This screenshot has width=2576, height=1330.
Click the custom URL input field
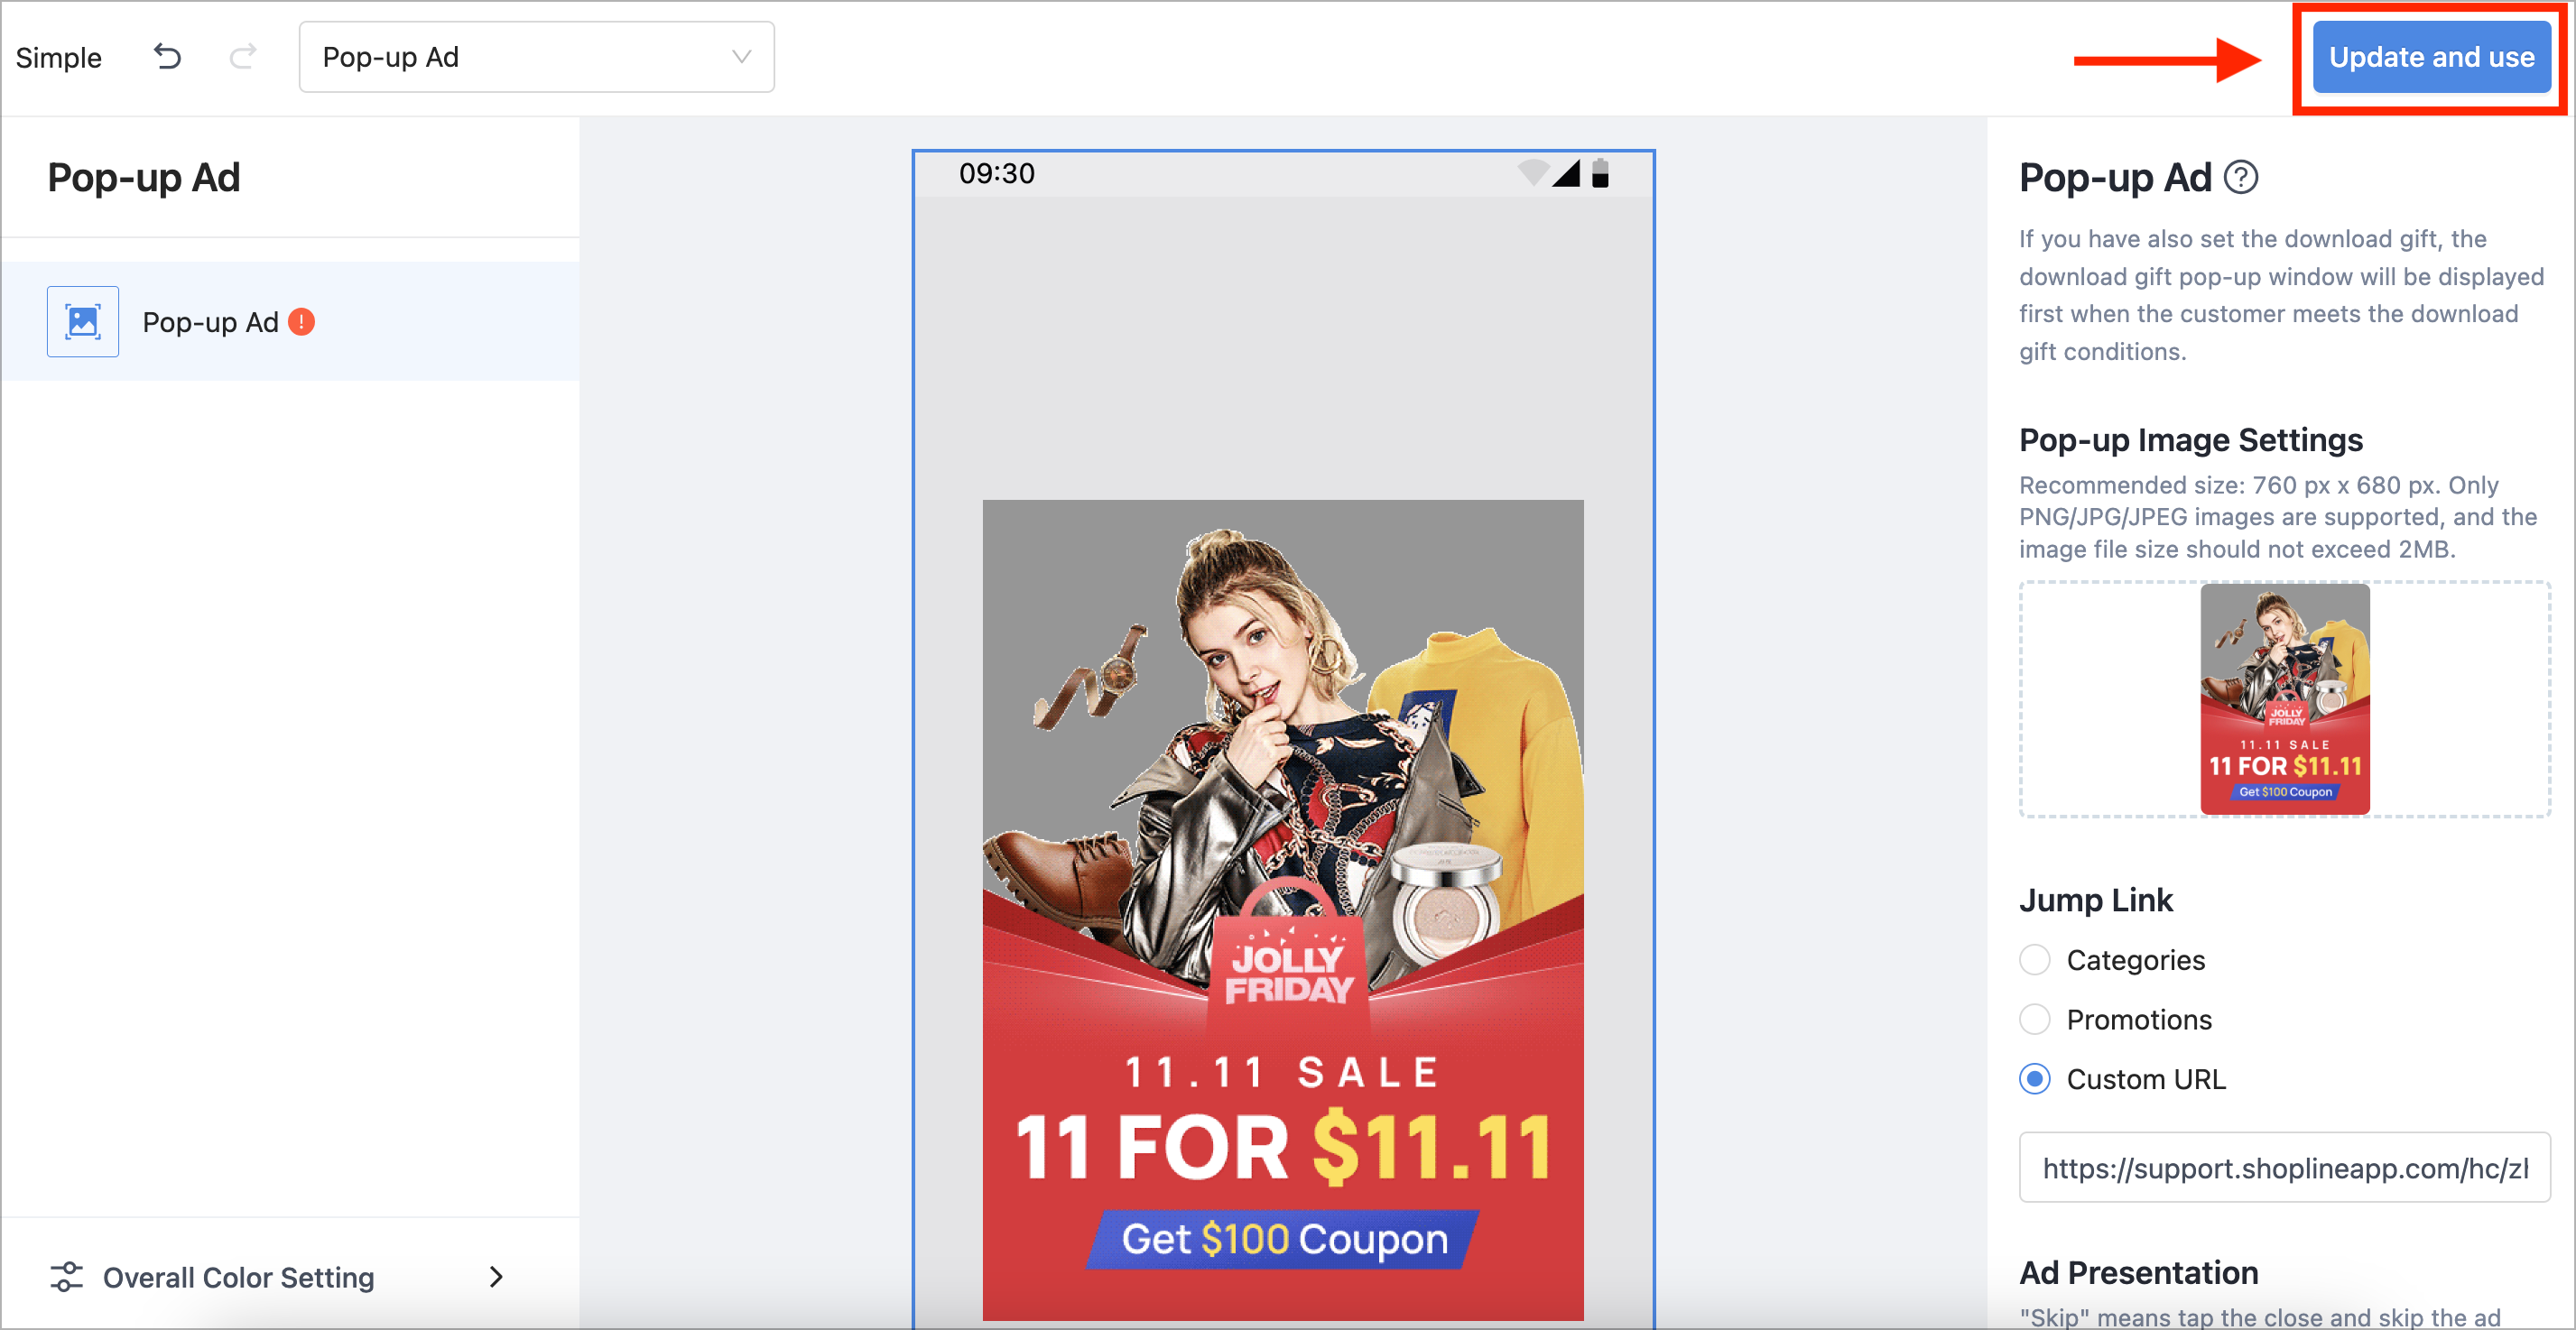point(2284,1168)
